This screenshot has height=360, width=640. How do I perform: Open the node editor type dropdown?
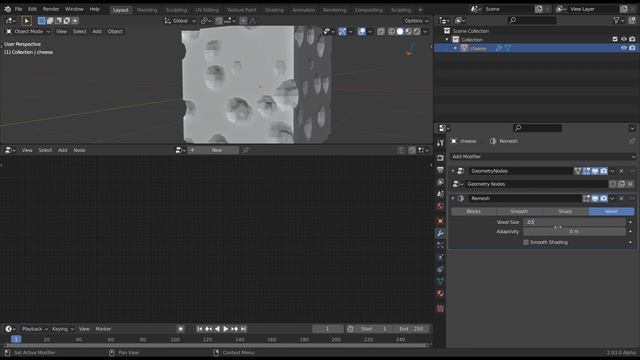coord(9,150)
